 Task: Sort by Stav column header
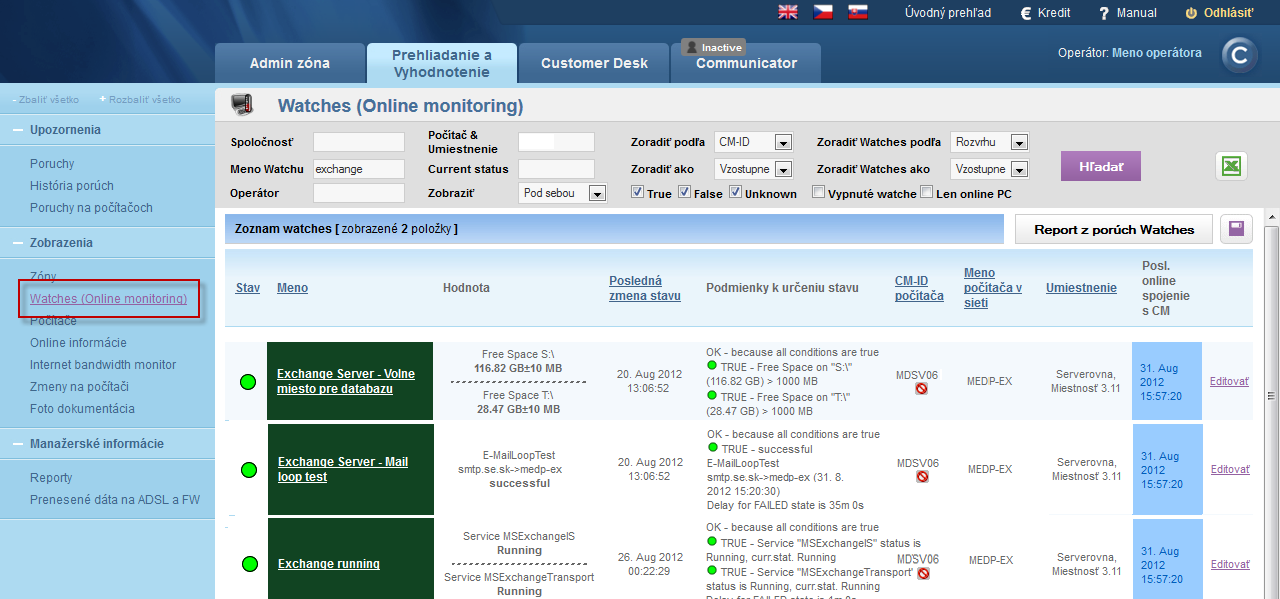pos(248,288)
